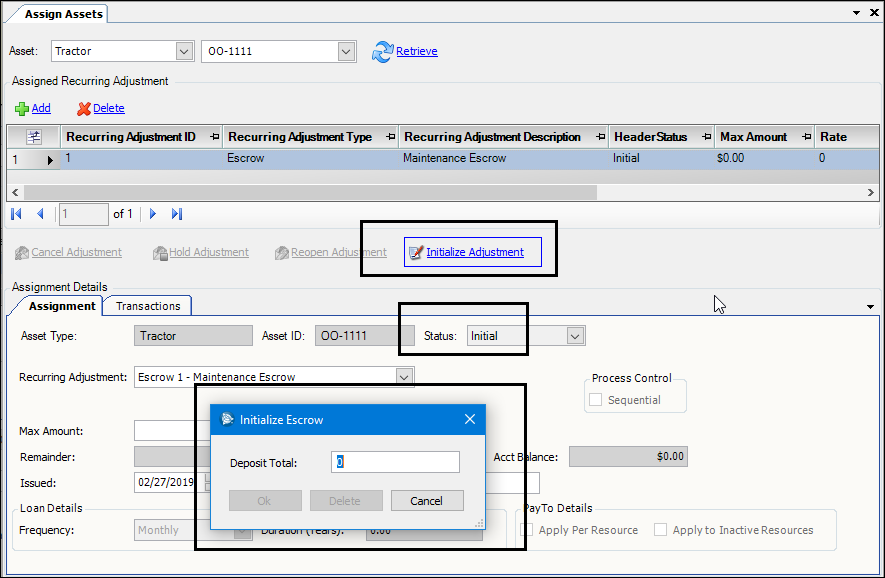885x578 pixels.
Task: Open the asset ID OO-1111 dropdown
Action: point(346,51)
